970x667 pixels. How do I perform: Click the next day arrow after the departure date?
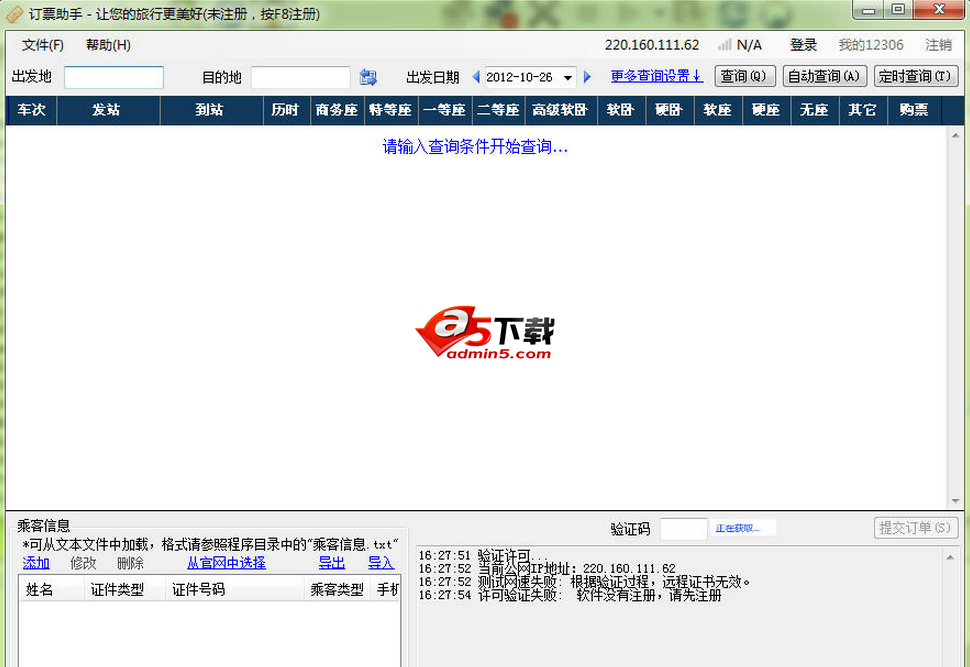585,77
